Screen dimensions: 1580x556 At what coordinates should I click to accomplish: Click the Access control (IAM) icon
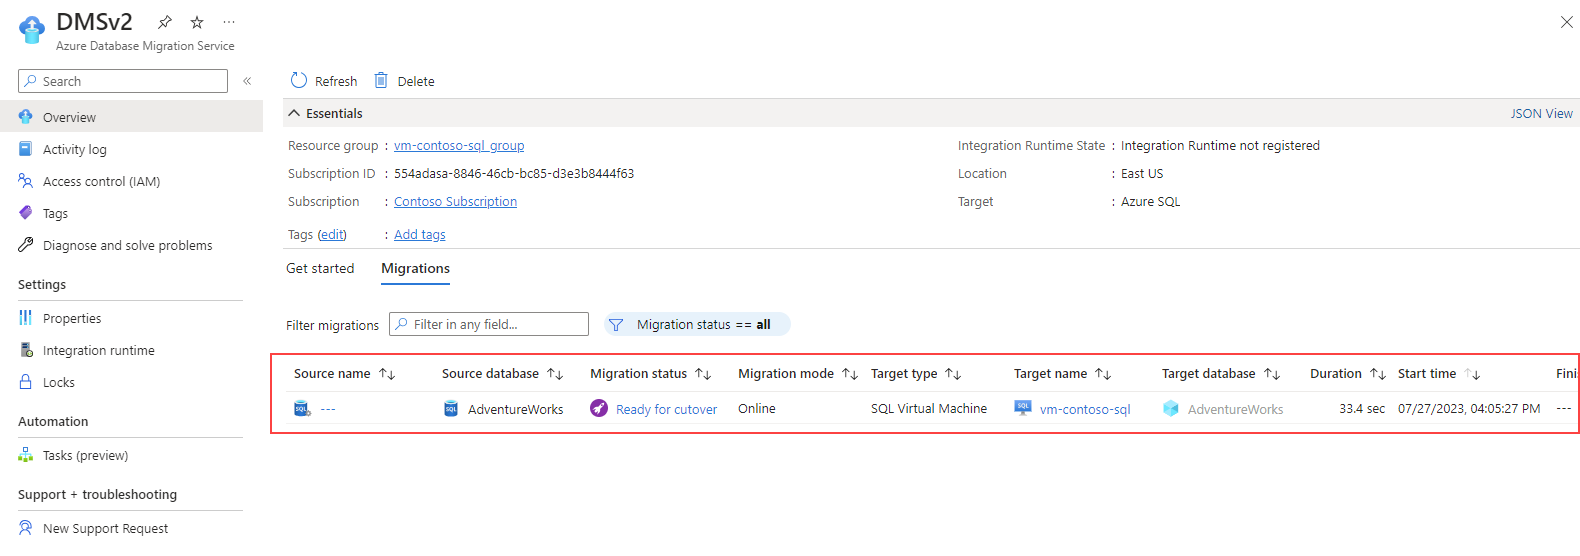26,181
